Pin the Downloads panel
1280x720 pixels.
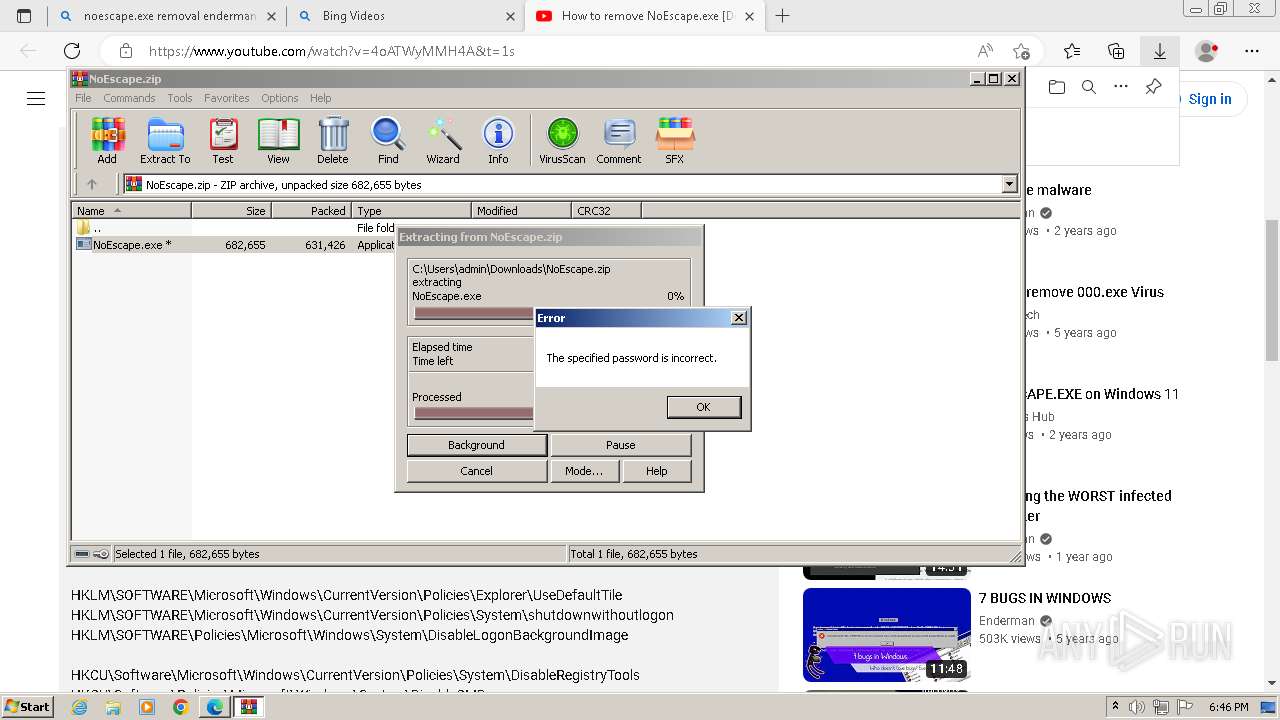1153,87
